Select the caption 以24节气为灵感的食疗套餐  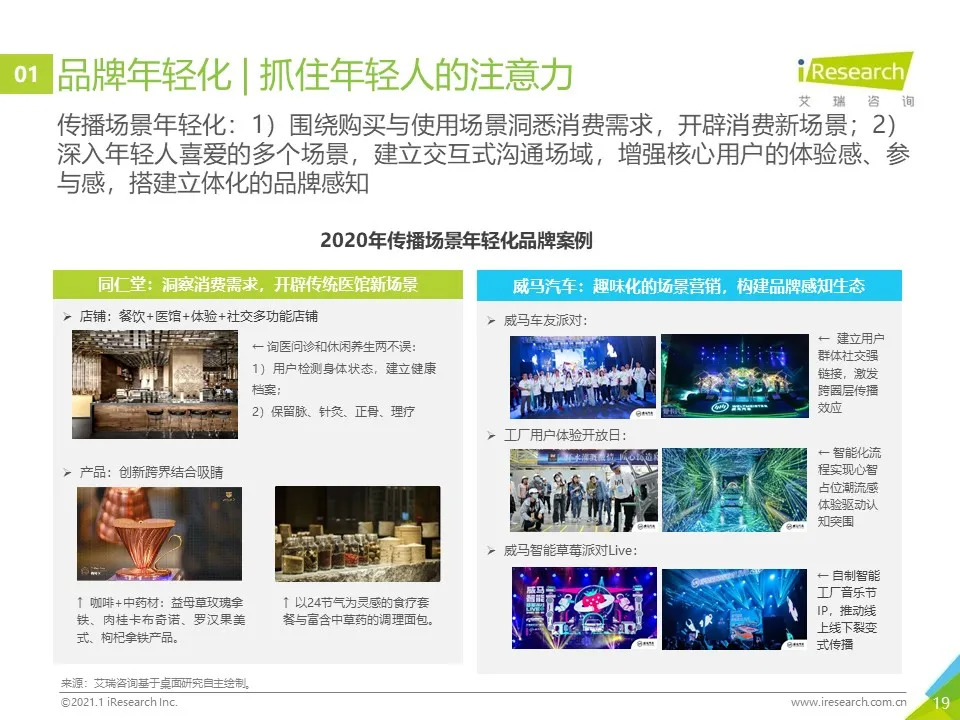pyautogui.click(x=359, y=611)
